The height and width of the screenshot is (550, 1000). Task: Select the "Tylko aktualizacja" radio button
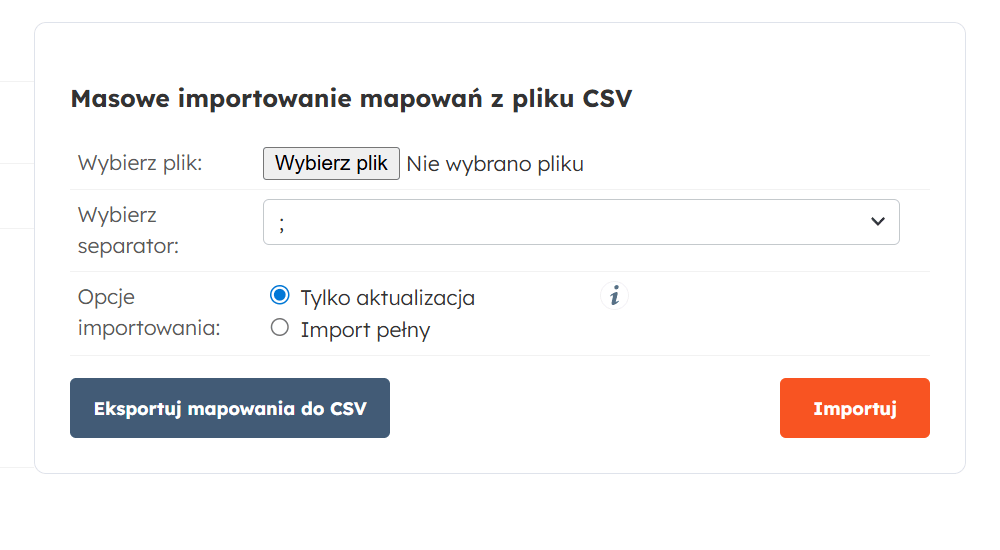click(x=280, y=296)
